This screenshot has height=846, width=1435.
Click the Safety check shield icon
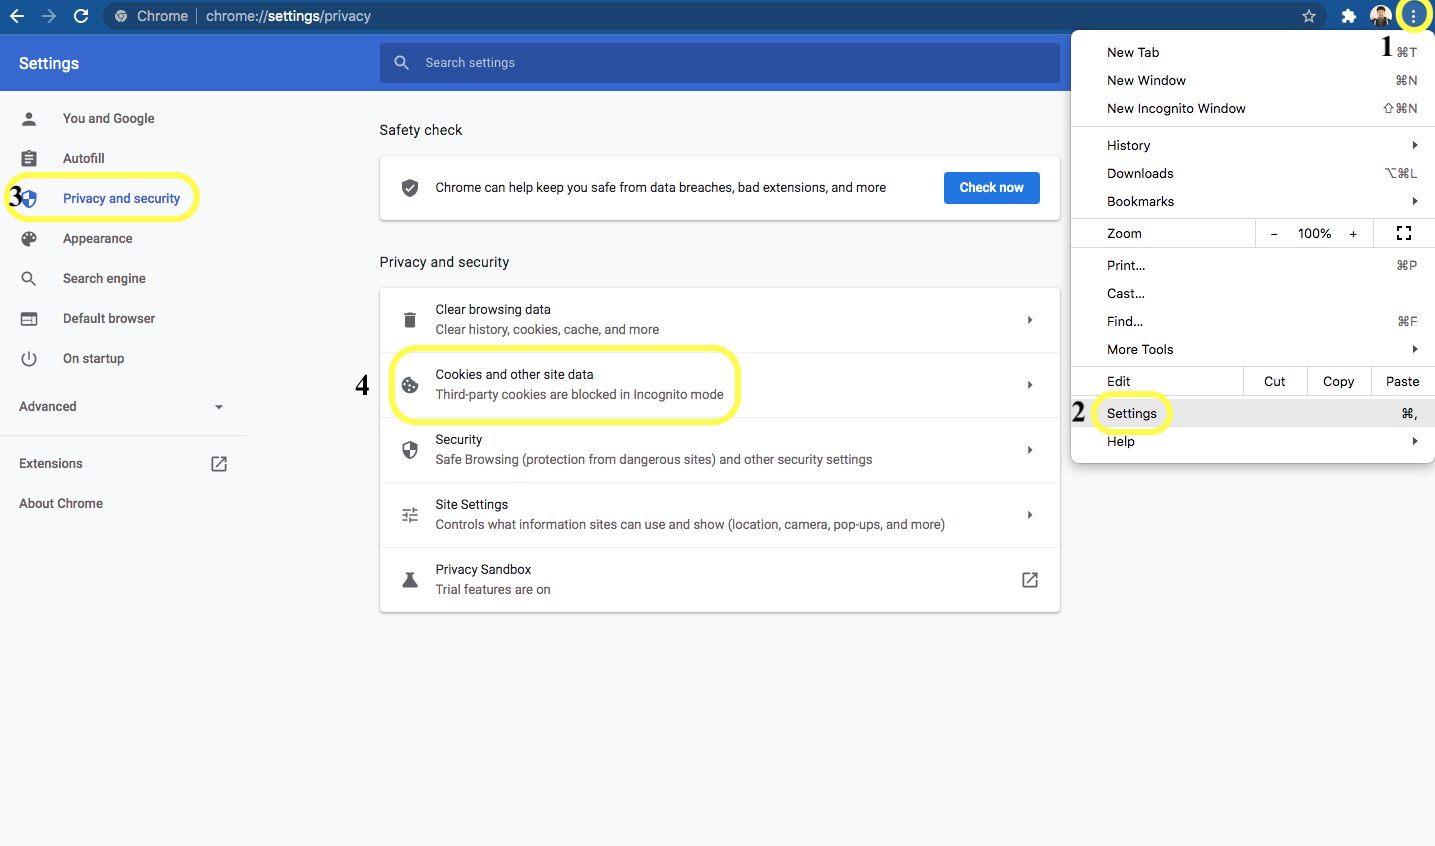click(410, 188)
